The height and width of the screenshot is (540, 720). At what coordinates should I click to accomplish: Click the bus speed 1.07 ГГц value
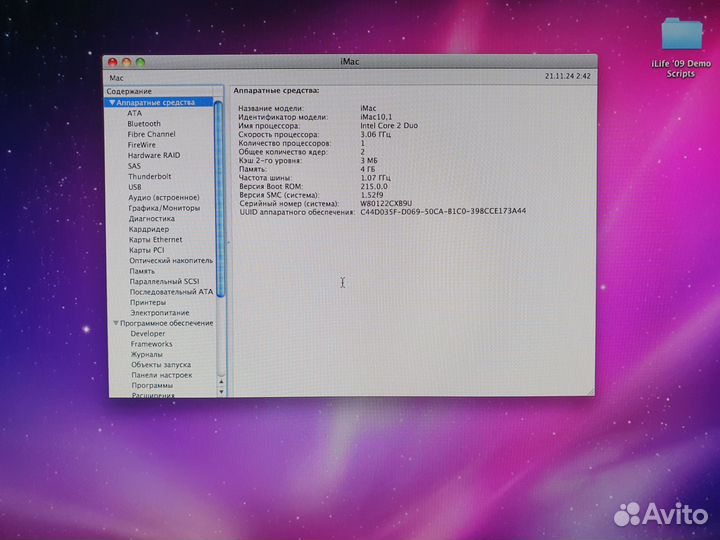[x=376, y=178]
